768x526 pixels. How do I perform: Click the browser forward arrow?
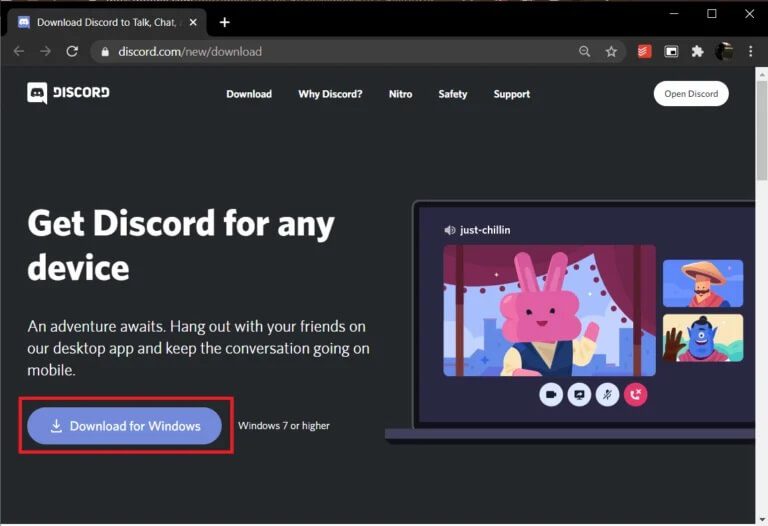[x=46, y=51]
